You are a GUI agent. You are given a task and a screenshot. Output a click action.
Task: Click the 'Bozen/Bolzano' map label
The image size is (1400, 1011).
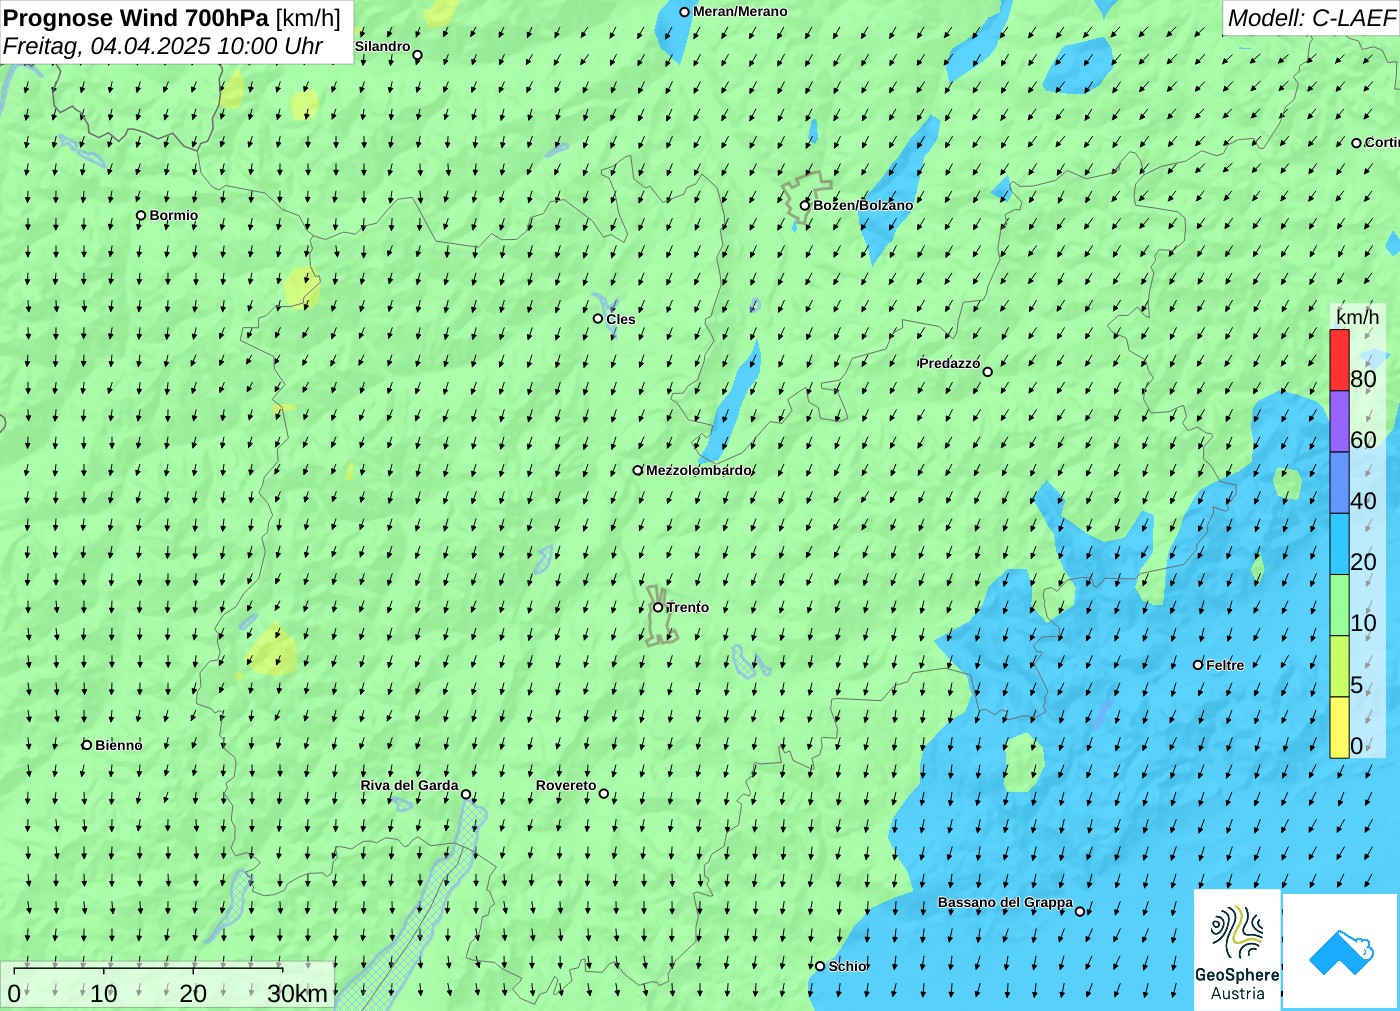pos(863,205)
